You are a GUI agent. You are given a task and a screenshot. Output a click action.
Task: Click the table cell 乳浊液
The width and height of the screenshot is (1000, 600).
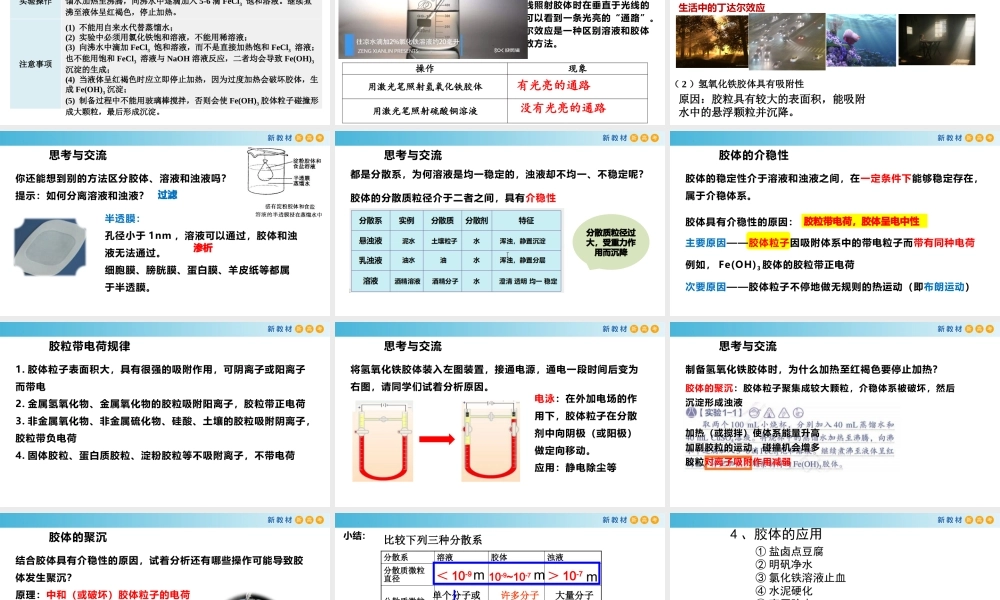pos(371,260)
